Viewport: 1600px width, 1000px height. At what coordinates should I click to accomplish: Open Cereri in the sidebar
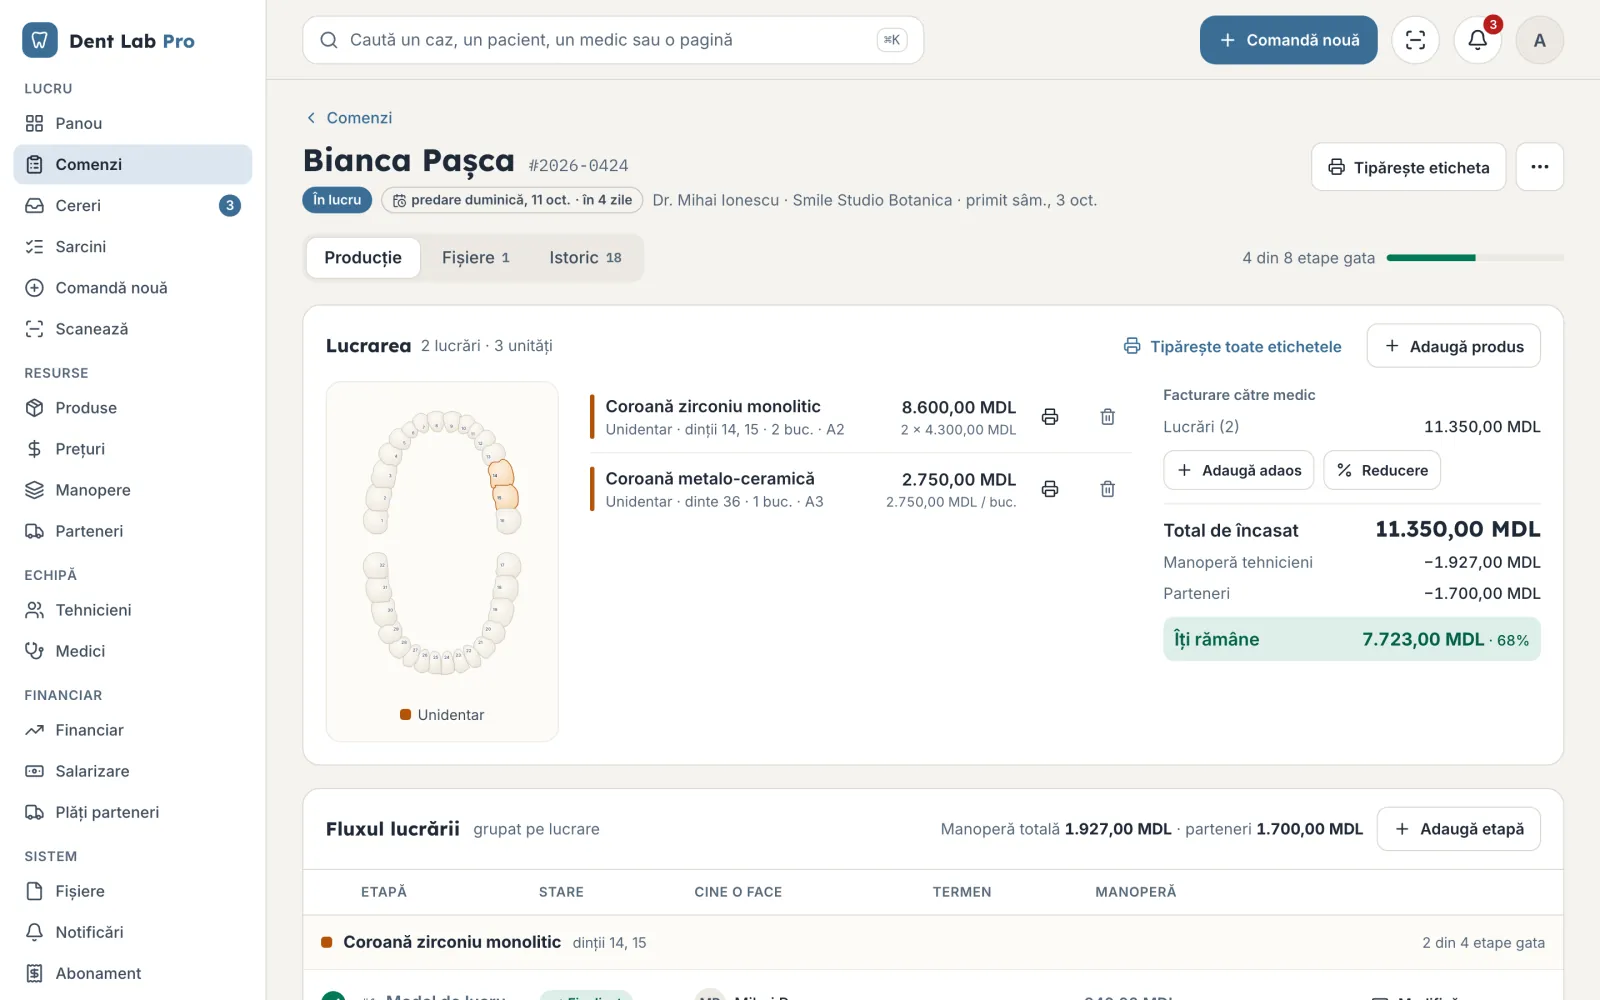pyautogui.click(x=133, y=206)
